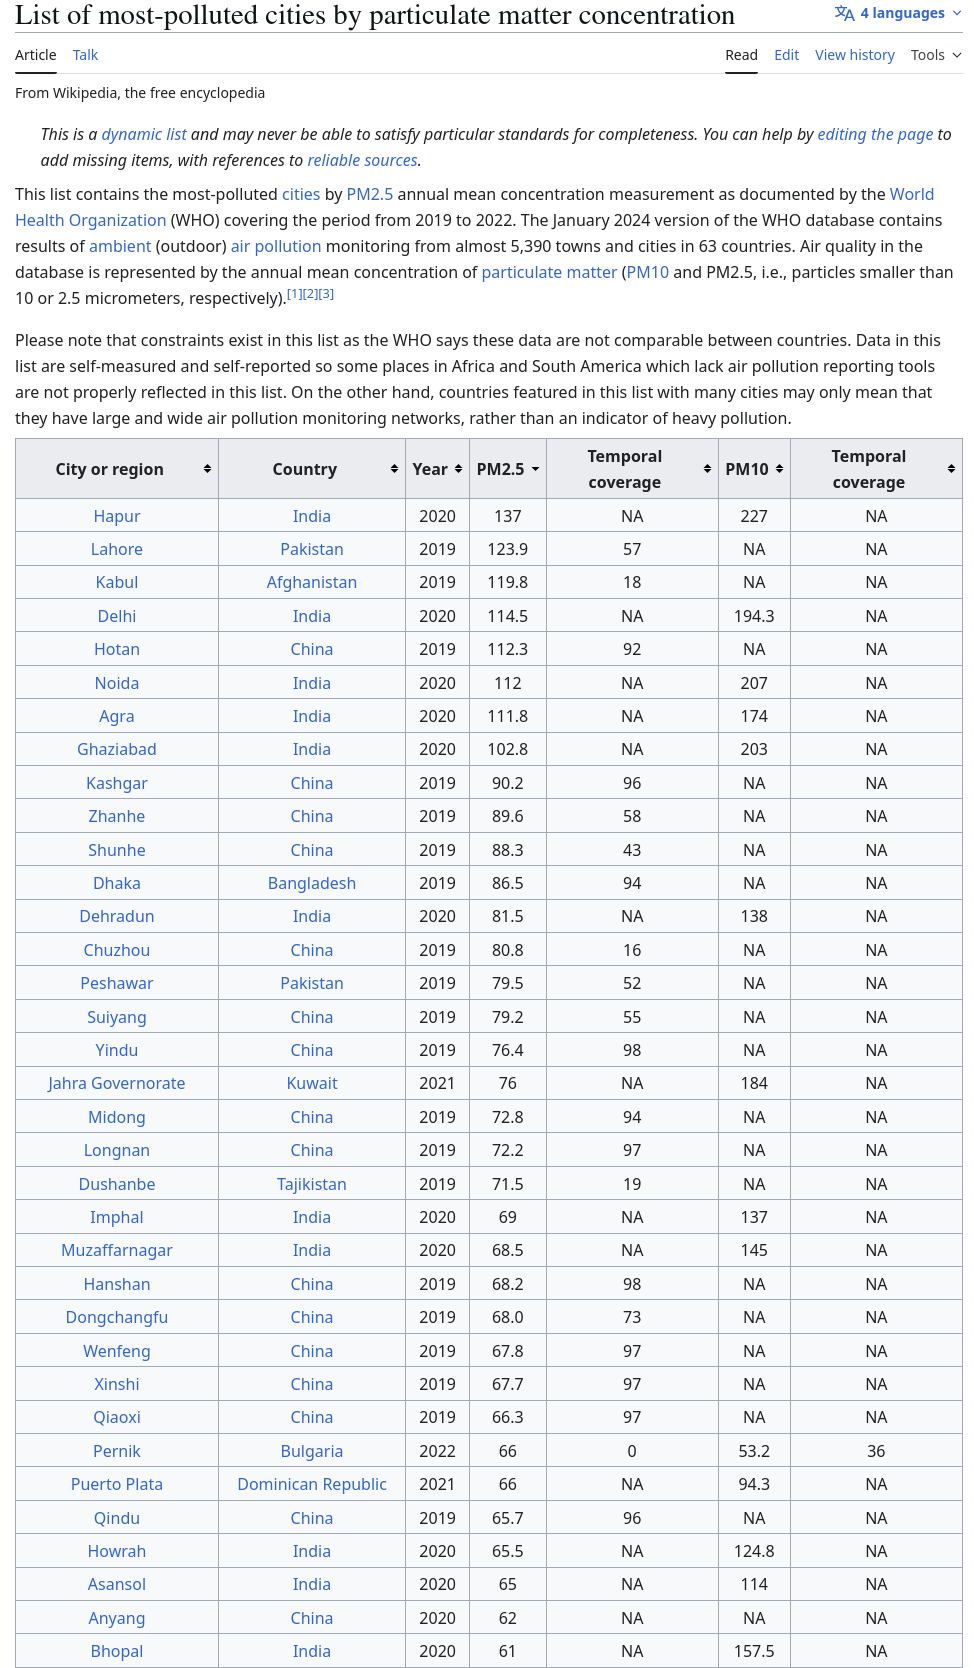Click citation reference [1]
The height and width of the screenshot is (1668, 974).
(x=294, y=294)
